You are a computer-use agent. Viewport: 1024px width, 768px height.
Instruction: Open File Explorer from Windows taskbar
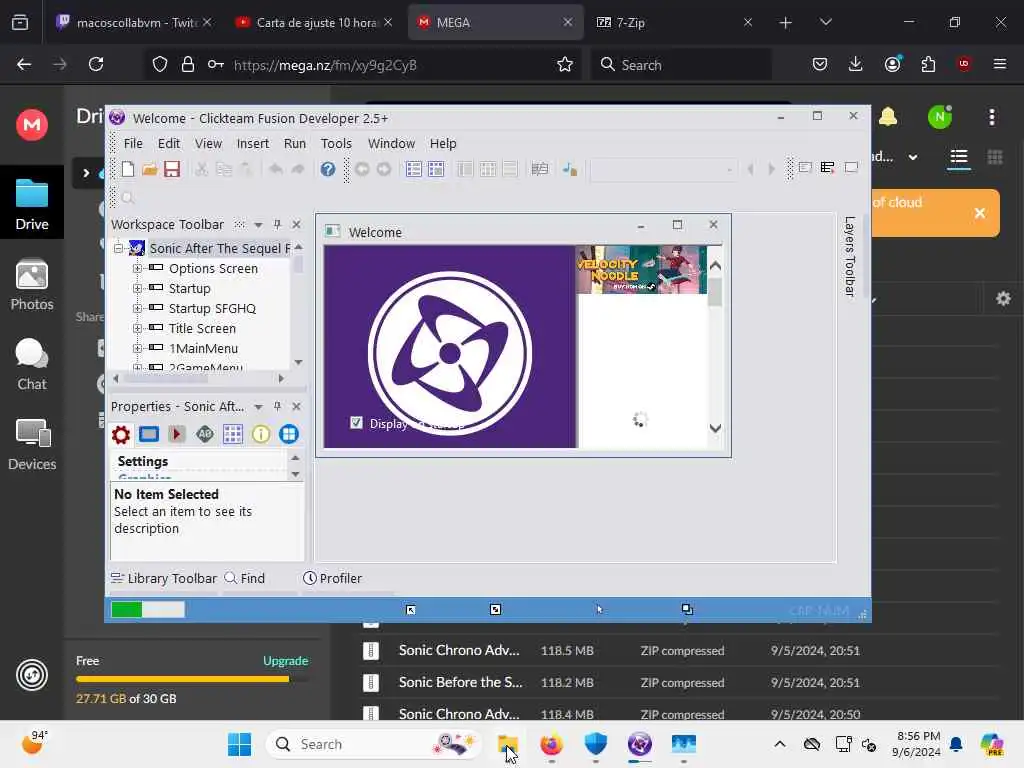[x=507, y=744]
